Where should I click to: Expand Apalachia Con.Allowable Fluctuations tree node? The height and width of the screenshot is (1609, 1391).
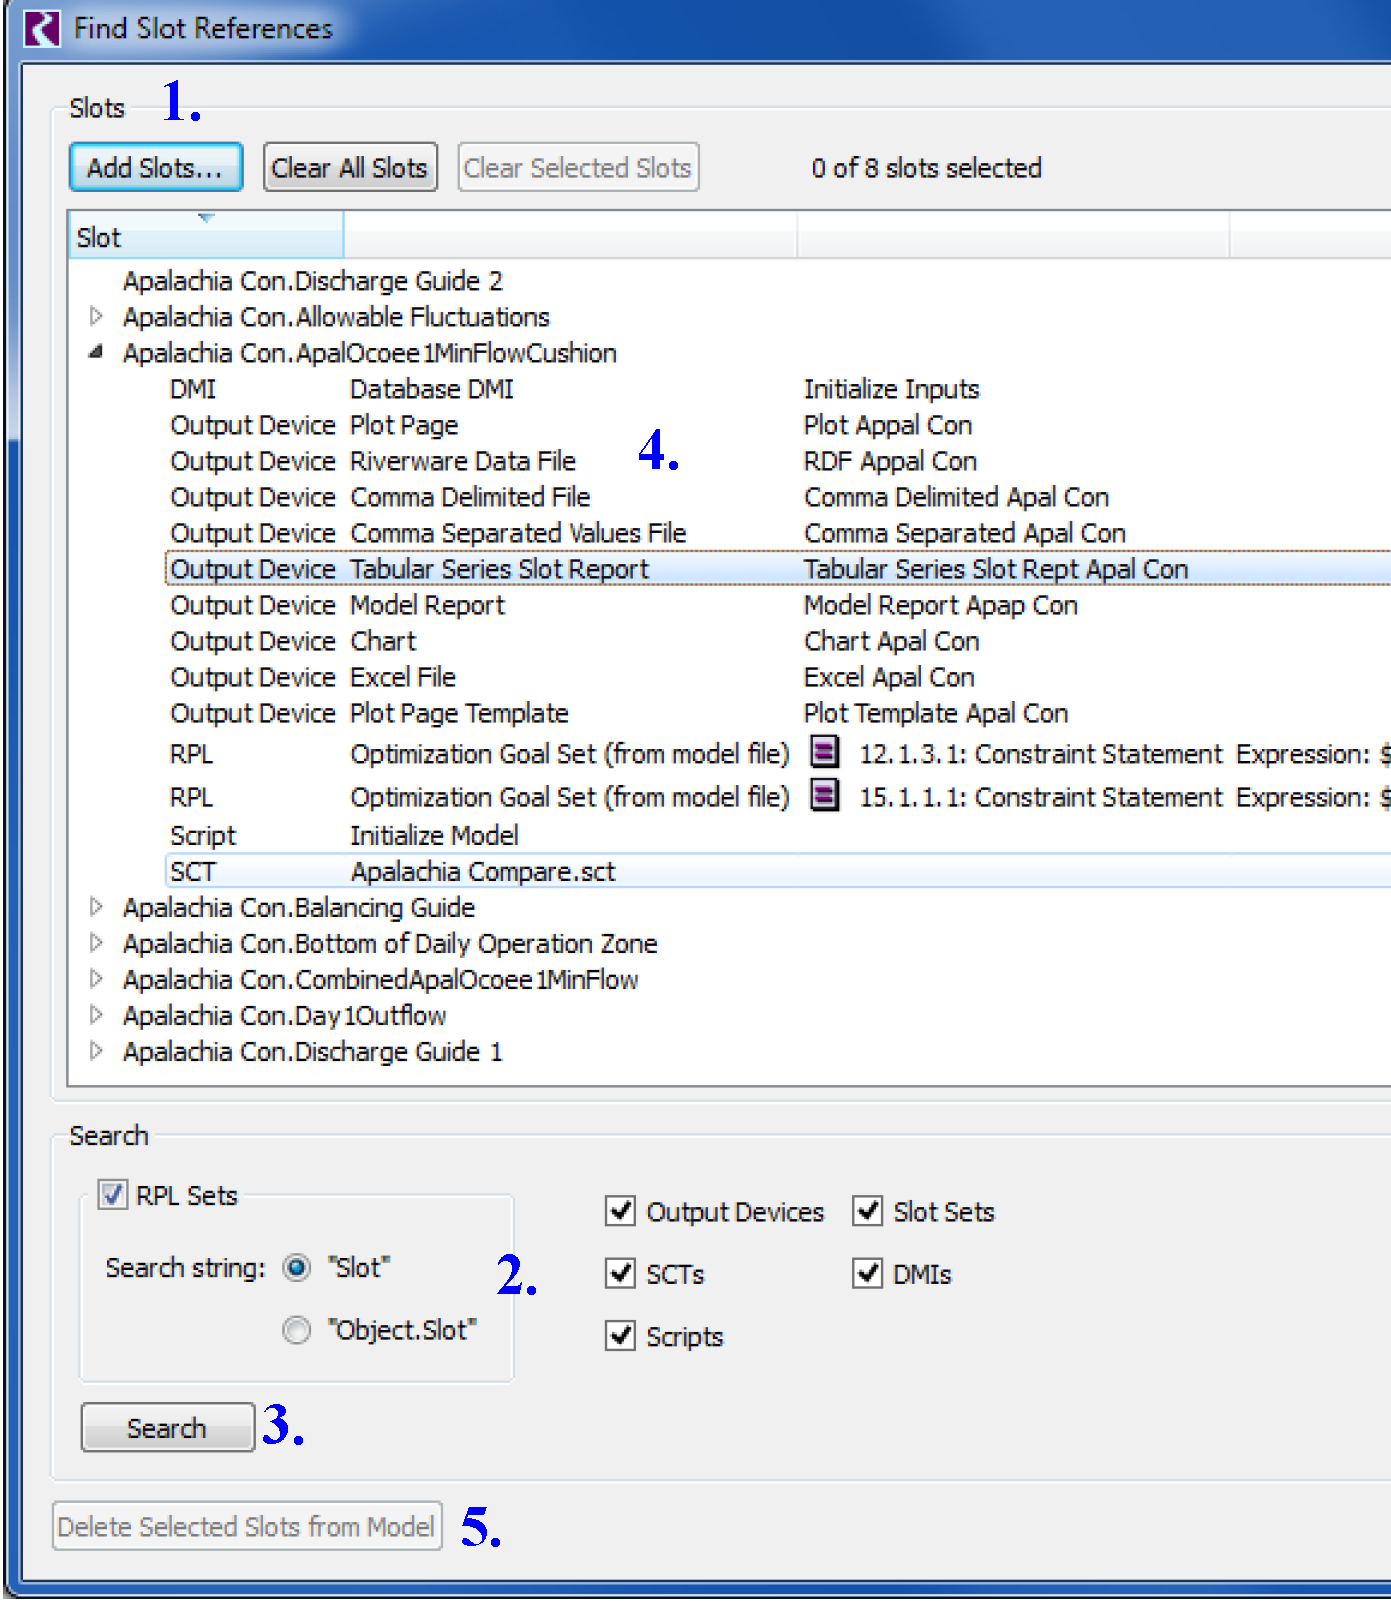click(x=96, y=317)
